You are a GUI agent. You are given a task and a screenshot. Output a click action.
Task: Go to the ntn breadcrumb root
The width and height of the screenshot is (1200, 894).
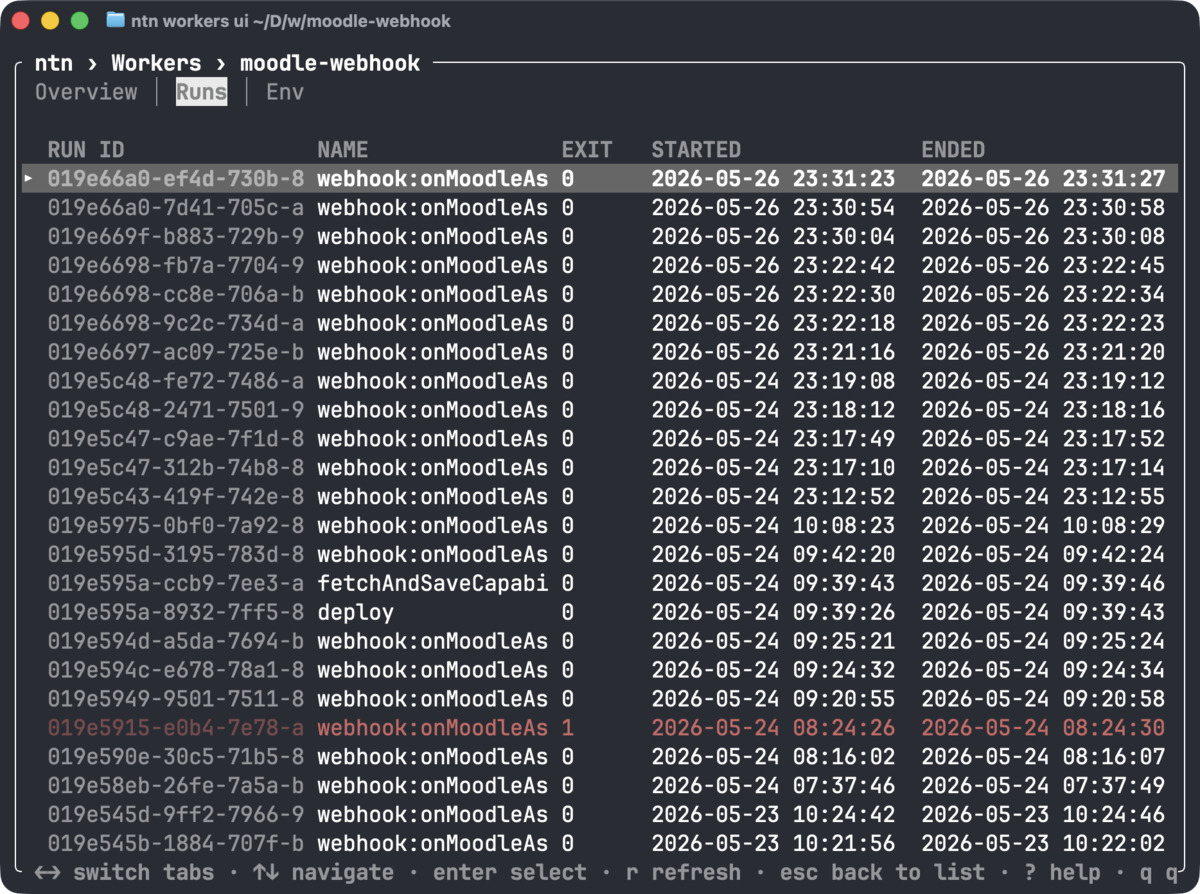point(54,63)
